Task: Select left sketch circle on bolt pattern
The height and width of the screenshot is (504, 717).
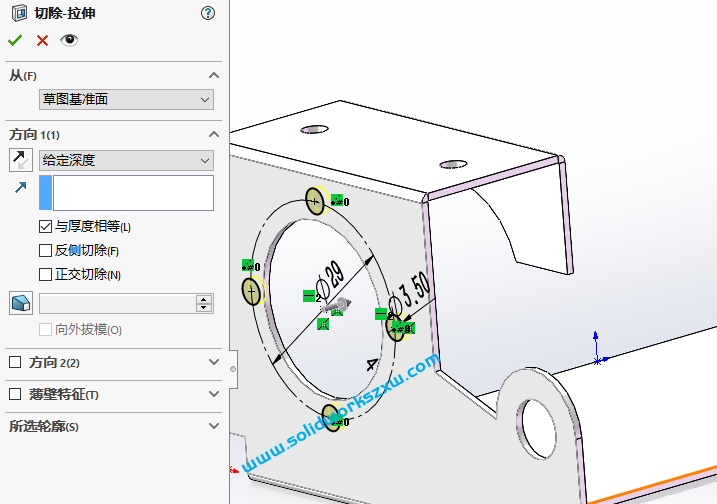Action: coord(251,291)
